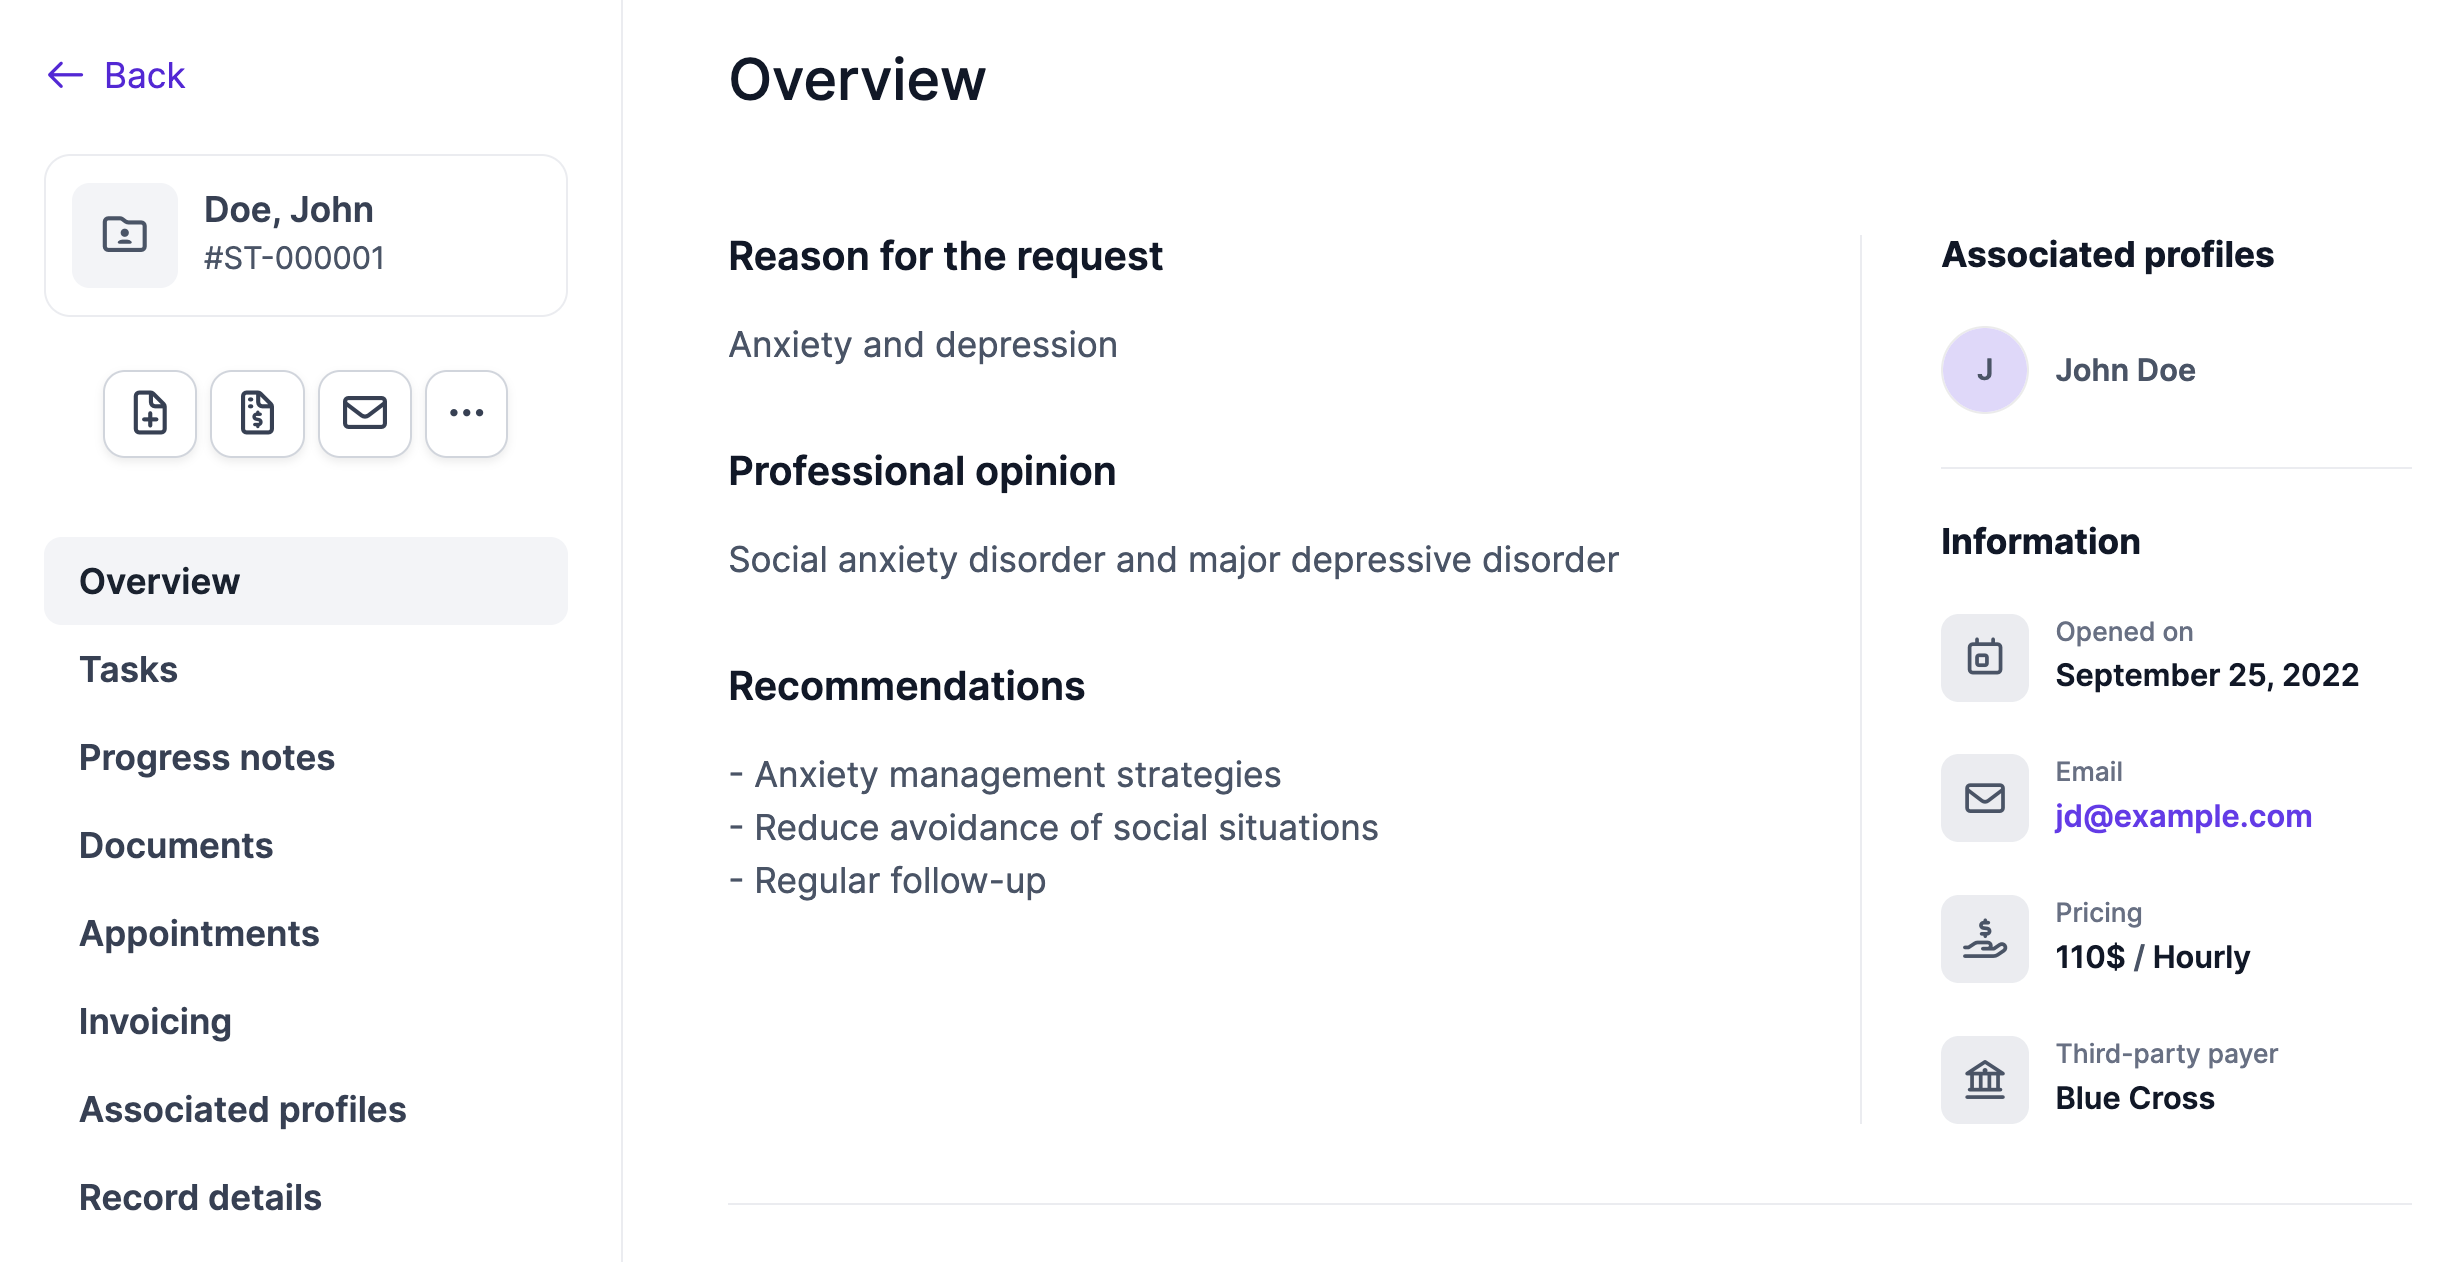
Task: Click the client folder icon for John Doe
Action: (125, 235)
